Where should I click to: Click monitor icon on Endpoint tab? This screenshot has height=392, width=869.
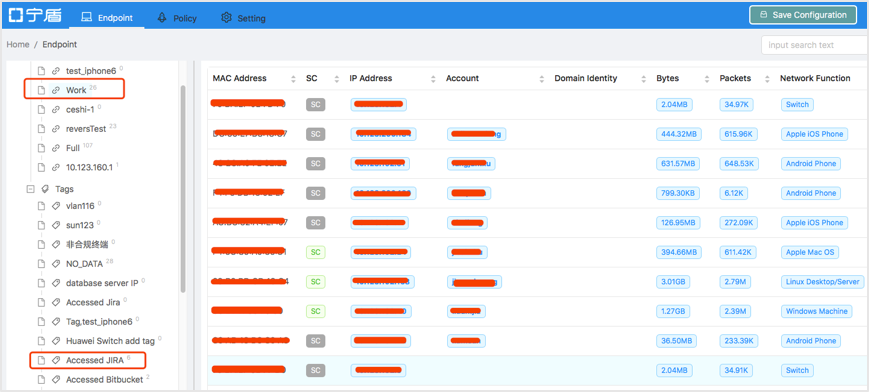click(x=86, y=17)
